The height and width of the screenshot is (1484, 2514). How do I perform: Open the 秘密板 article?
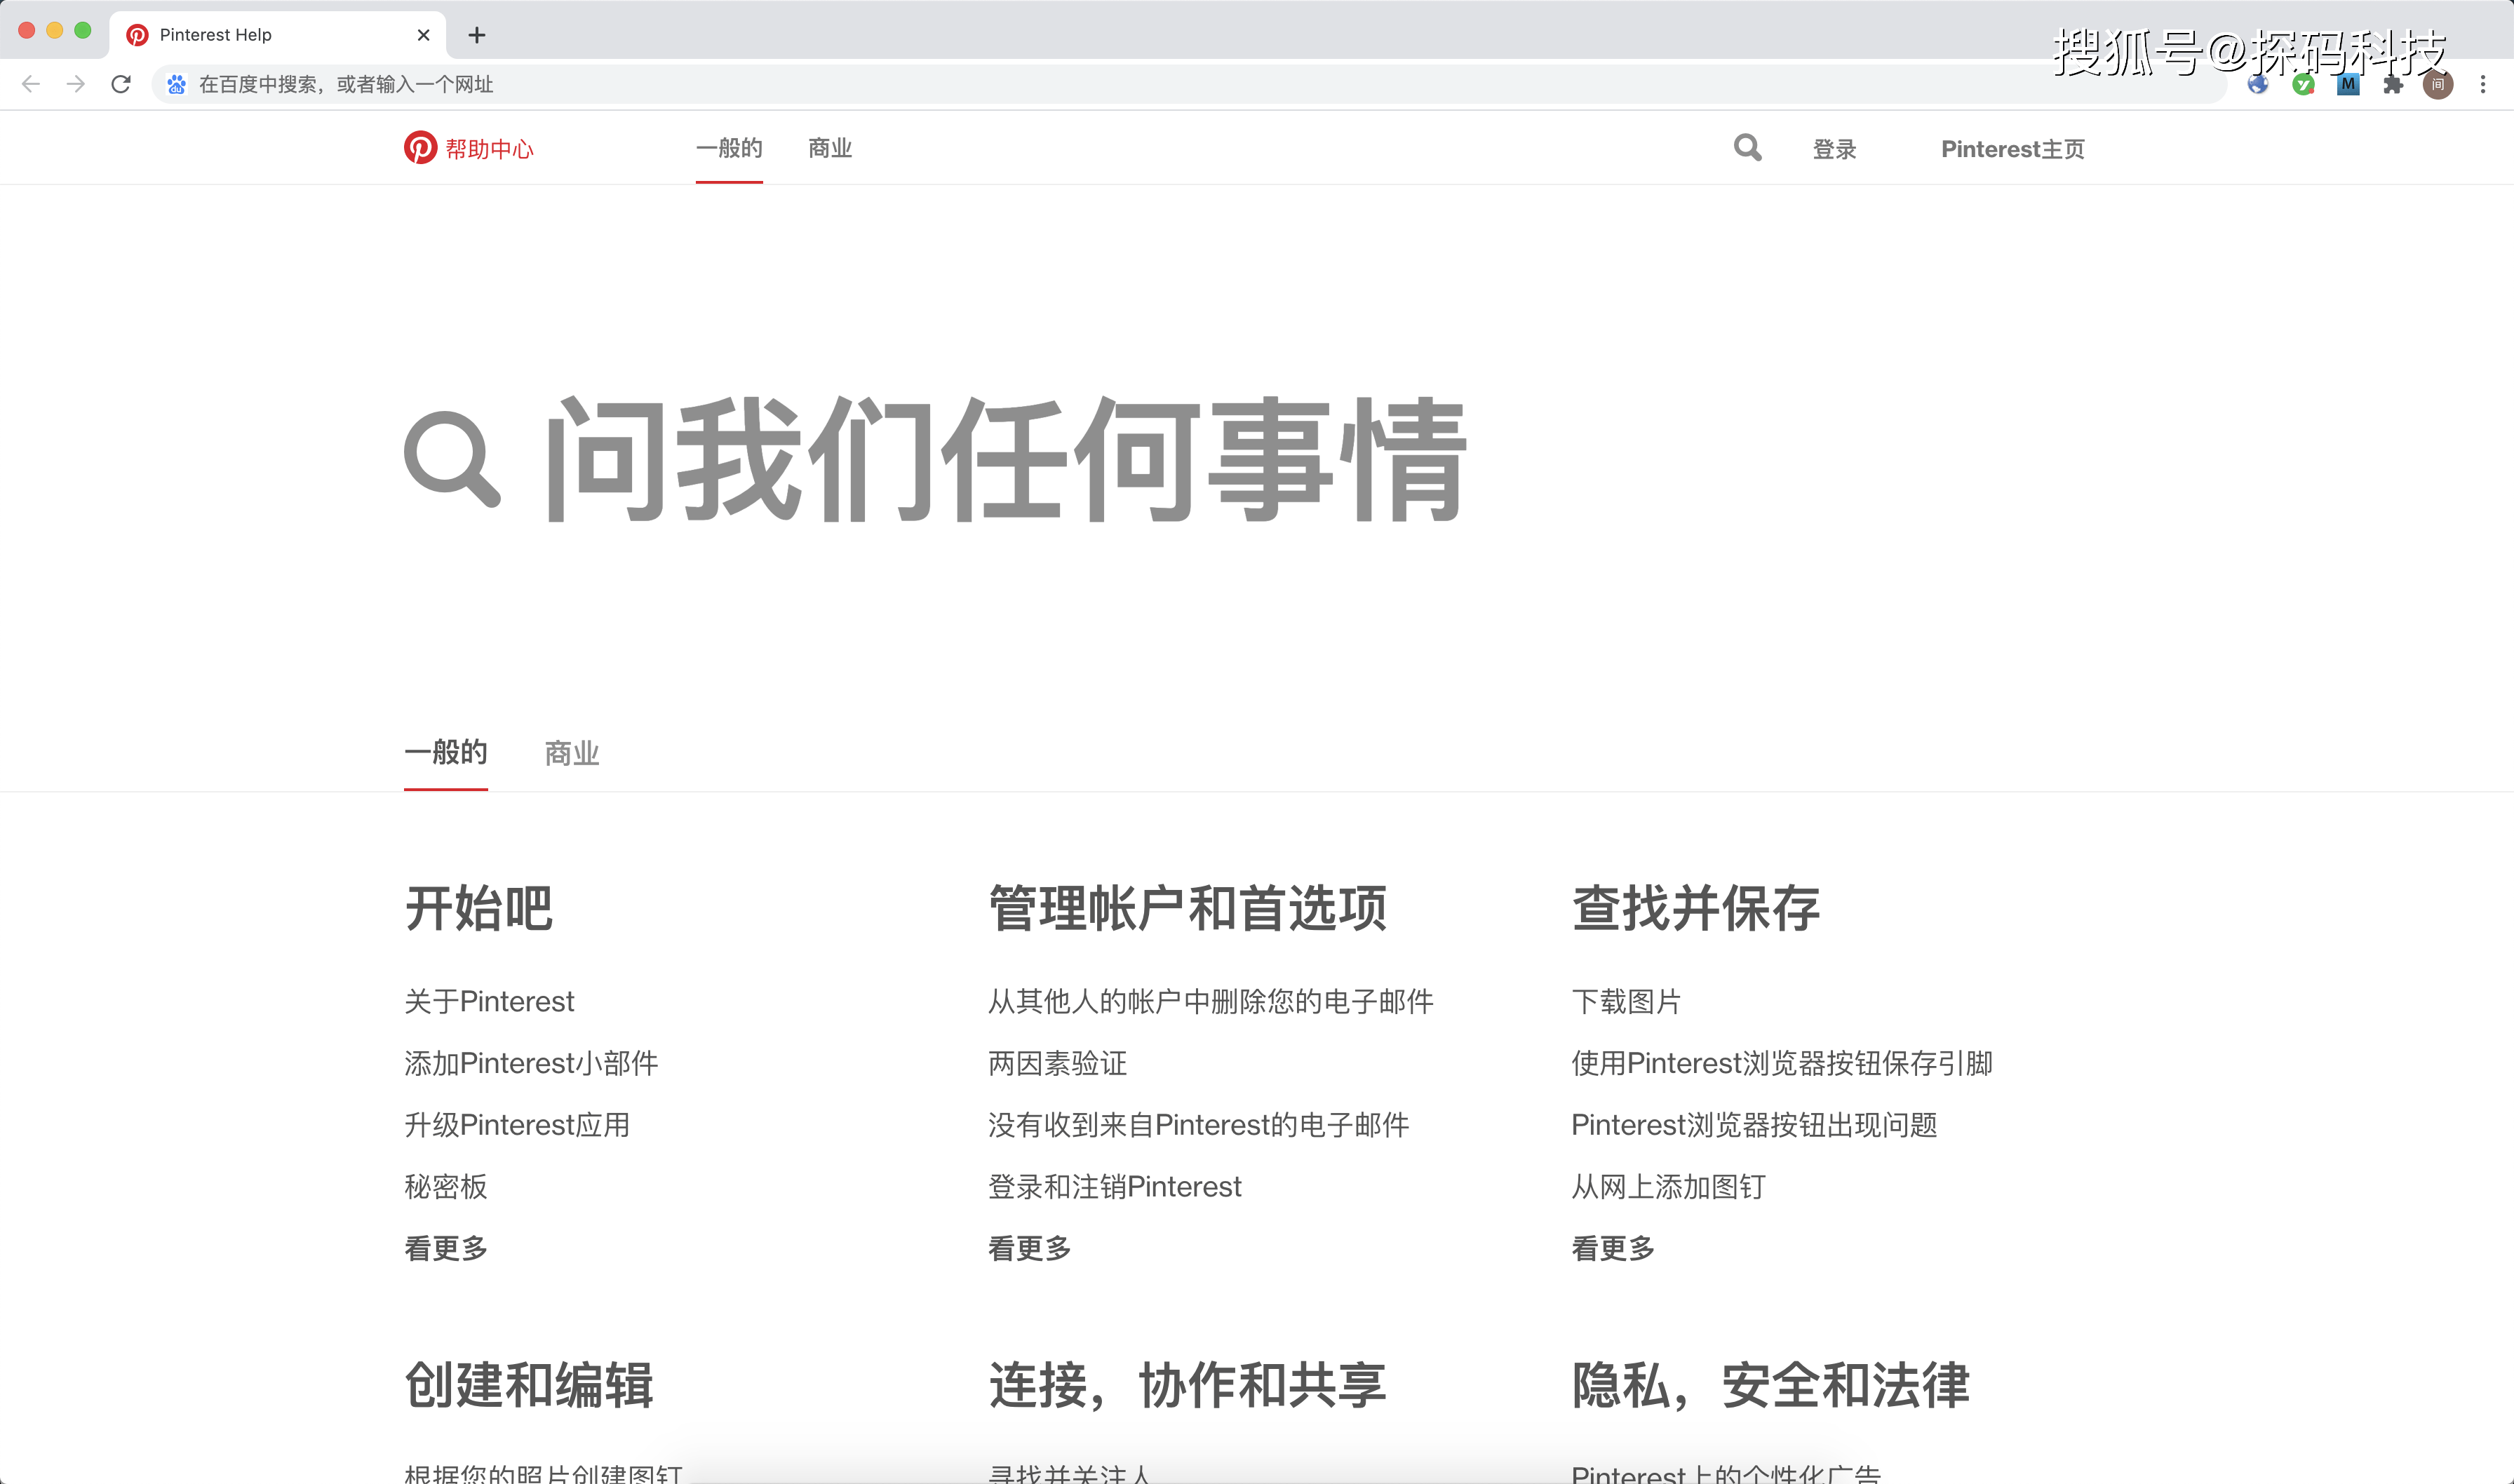pos(446,1187)
